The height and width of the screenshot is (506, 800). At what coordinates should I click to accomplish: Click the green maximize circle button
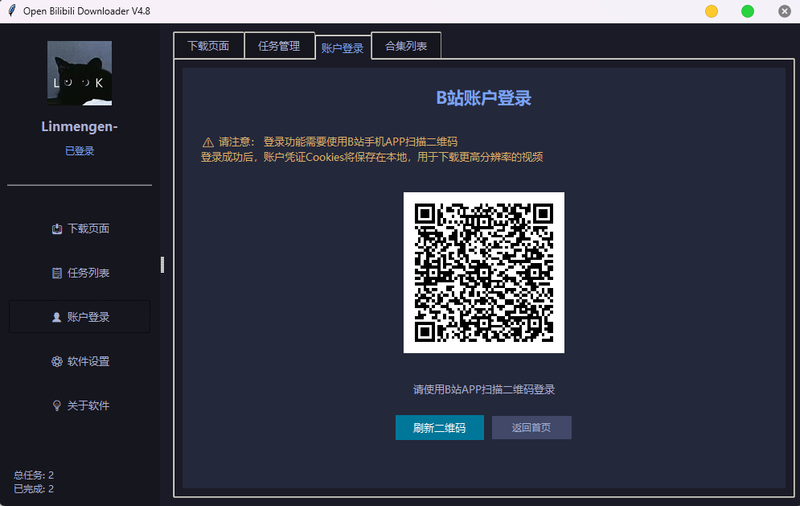coord(747,11)
